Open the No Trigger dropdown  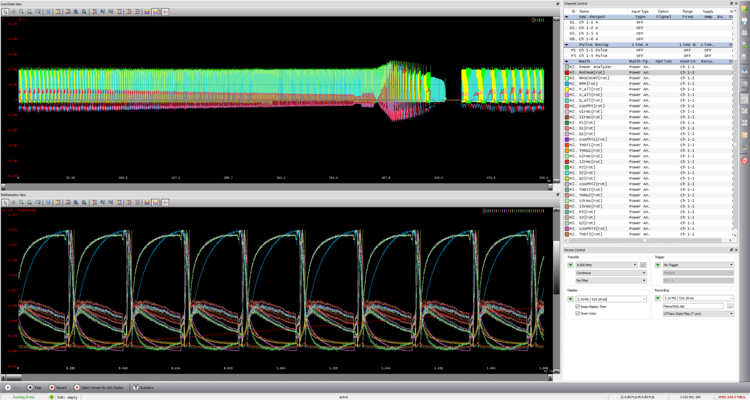[x=698, y=265]
